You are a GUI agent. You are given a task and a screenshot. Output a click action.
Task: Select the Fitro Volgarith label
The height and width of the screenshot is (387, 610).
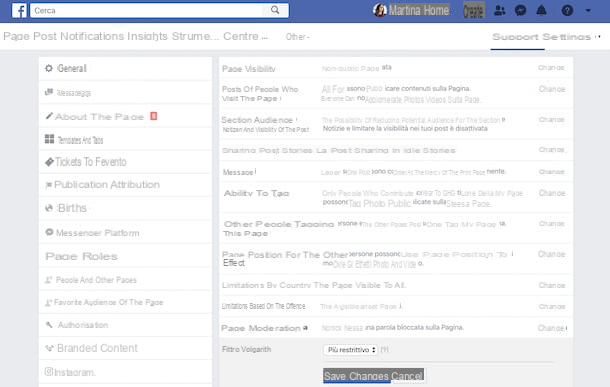coord(246,349)
